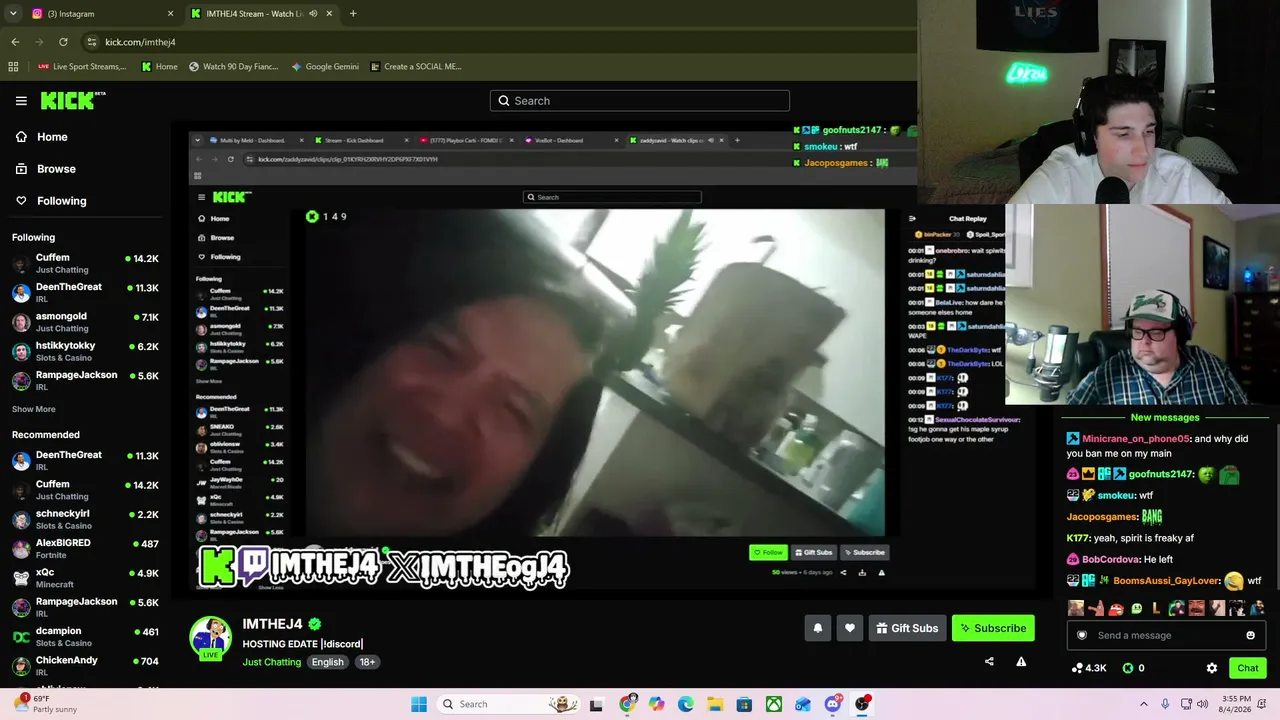Follow the channel with the heart icon

coord(850,628)
